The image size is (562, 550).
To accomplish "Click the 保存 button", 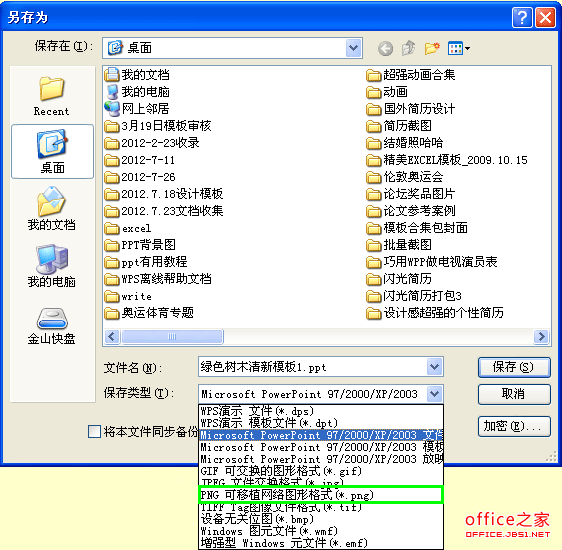I will [514, 367].
